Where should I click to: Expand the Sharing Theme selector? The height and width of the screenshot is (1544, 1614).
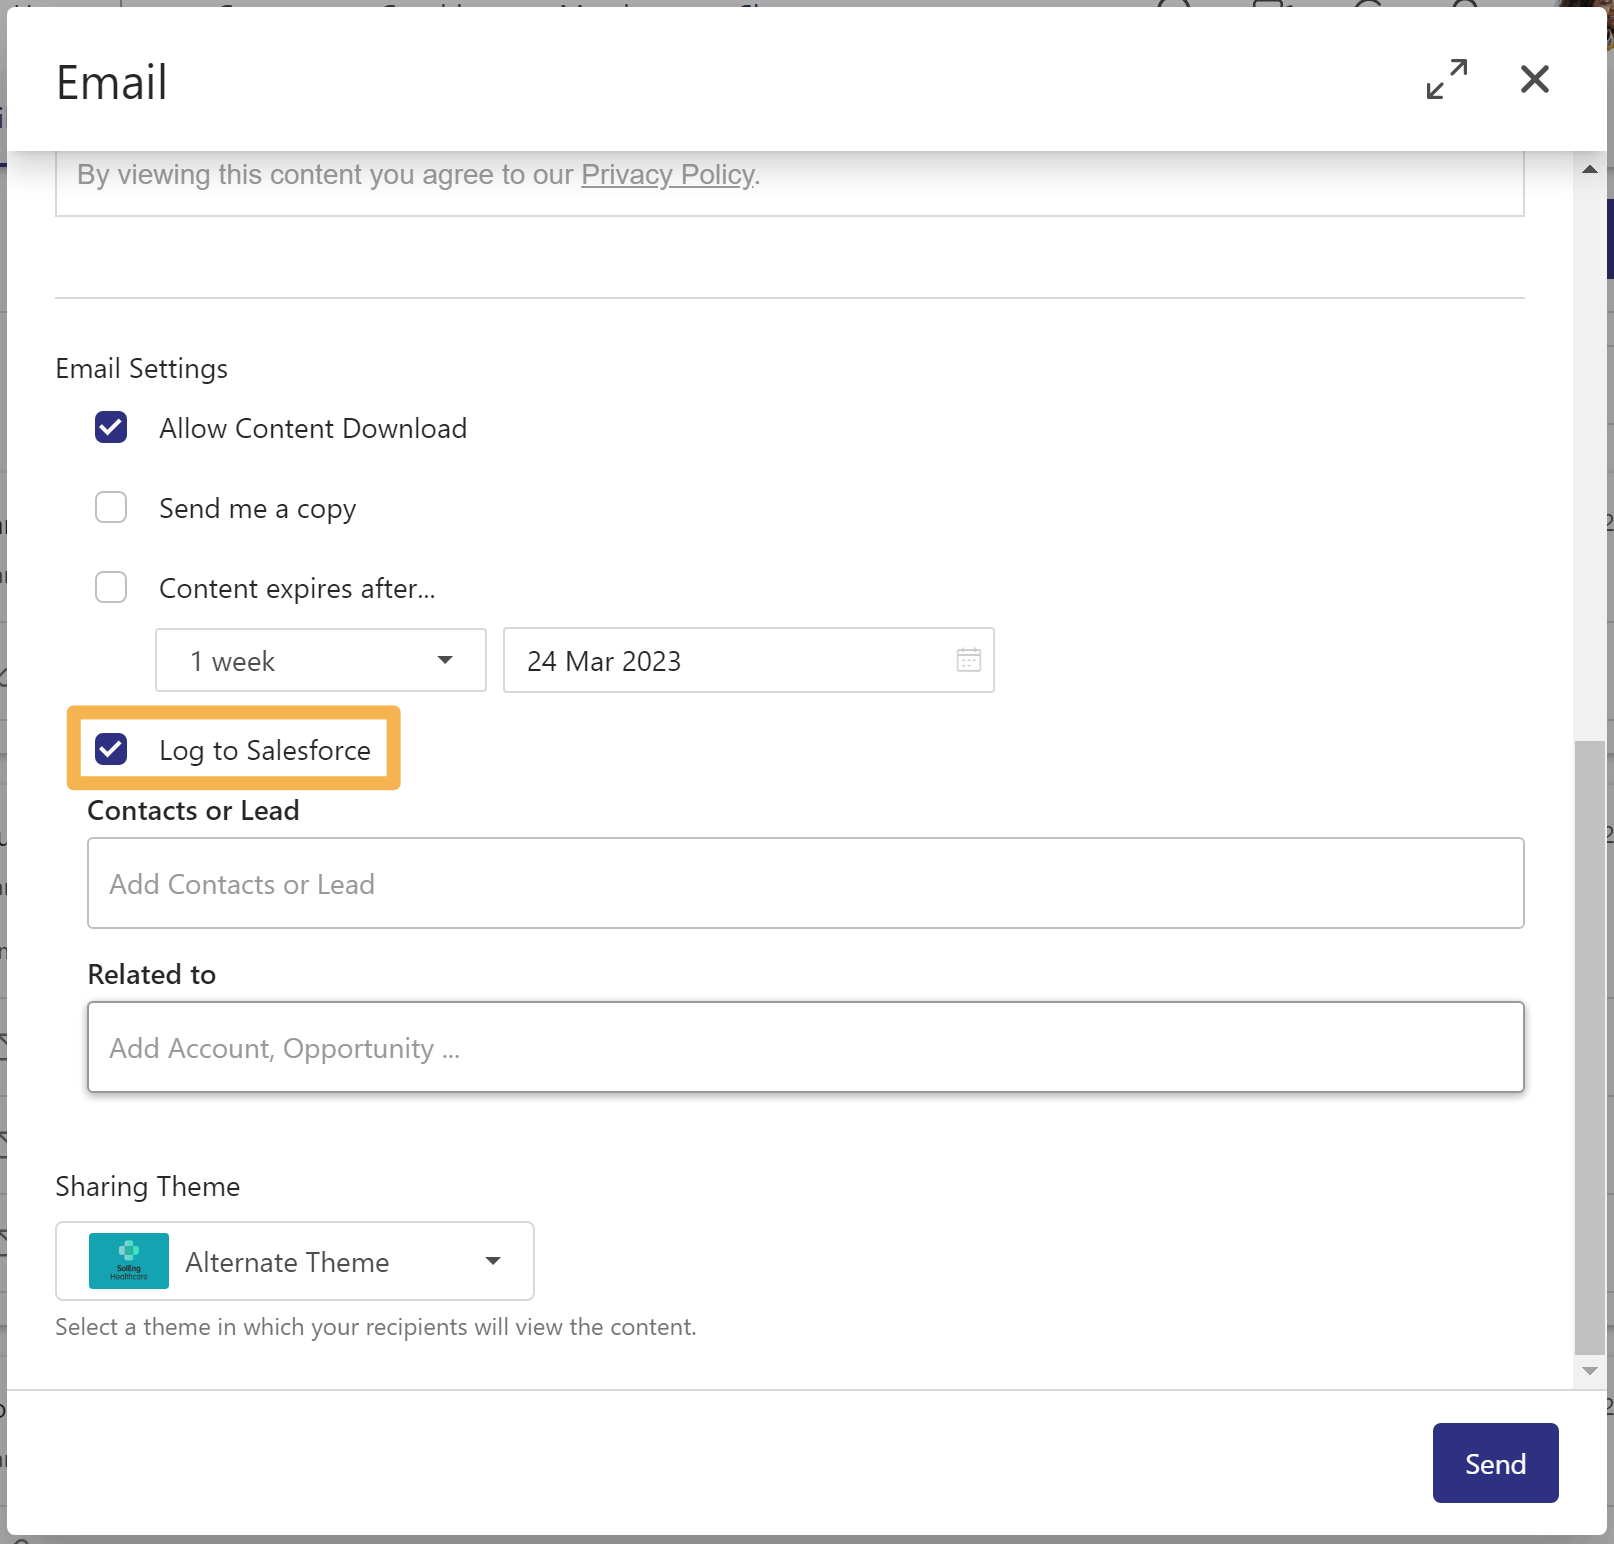[x=492, y=1261]
